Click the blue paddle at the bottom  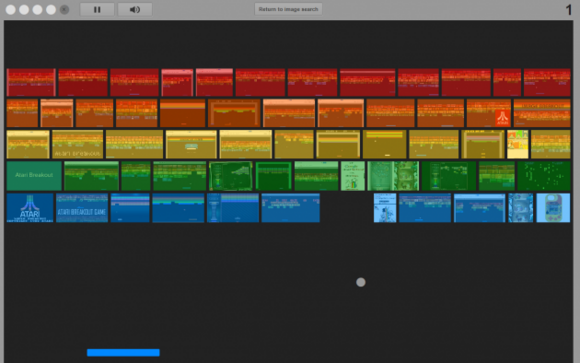click(x=123, y=353)
